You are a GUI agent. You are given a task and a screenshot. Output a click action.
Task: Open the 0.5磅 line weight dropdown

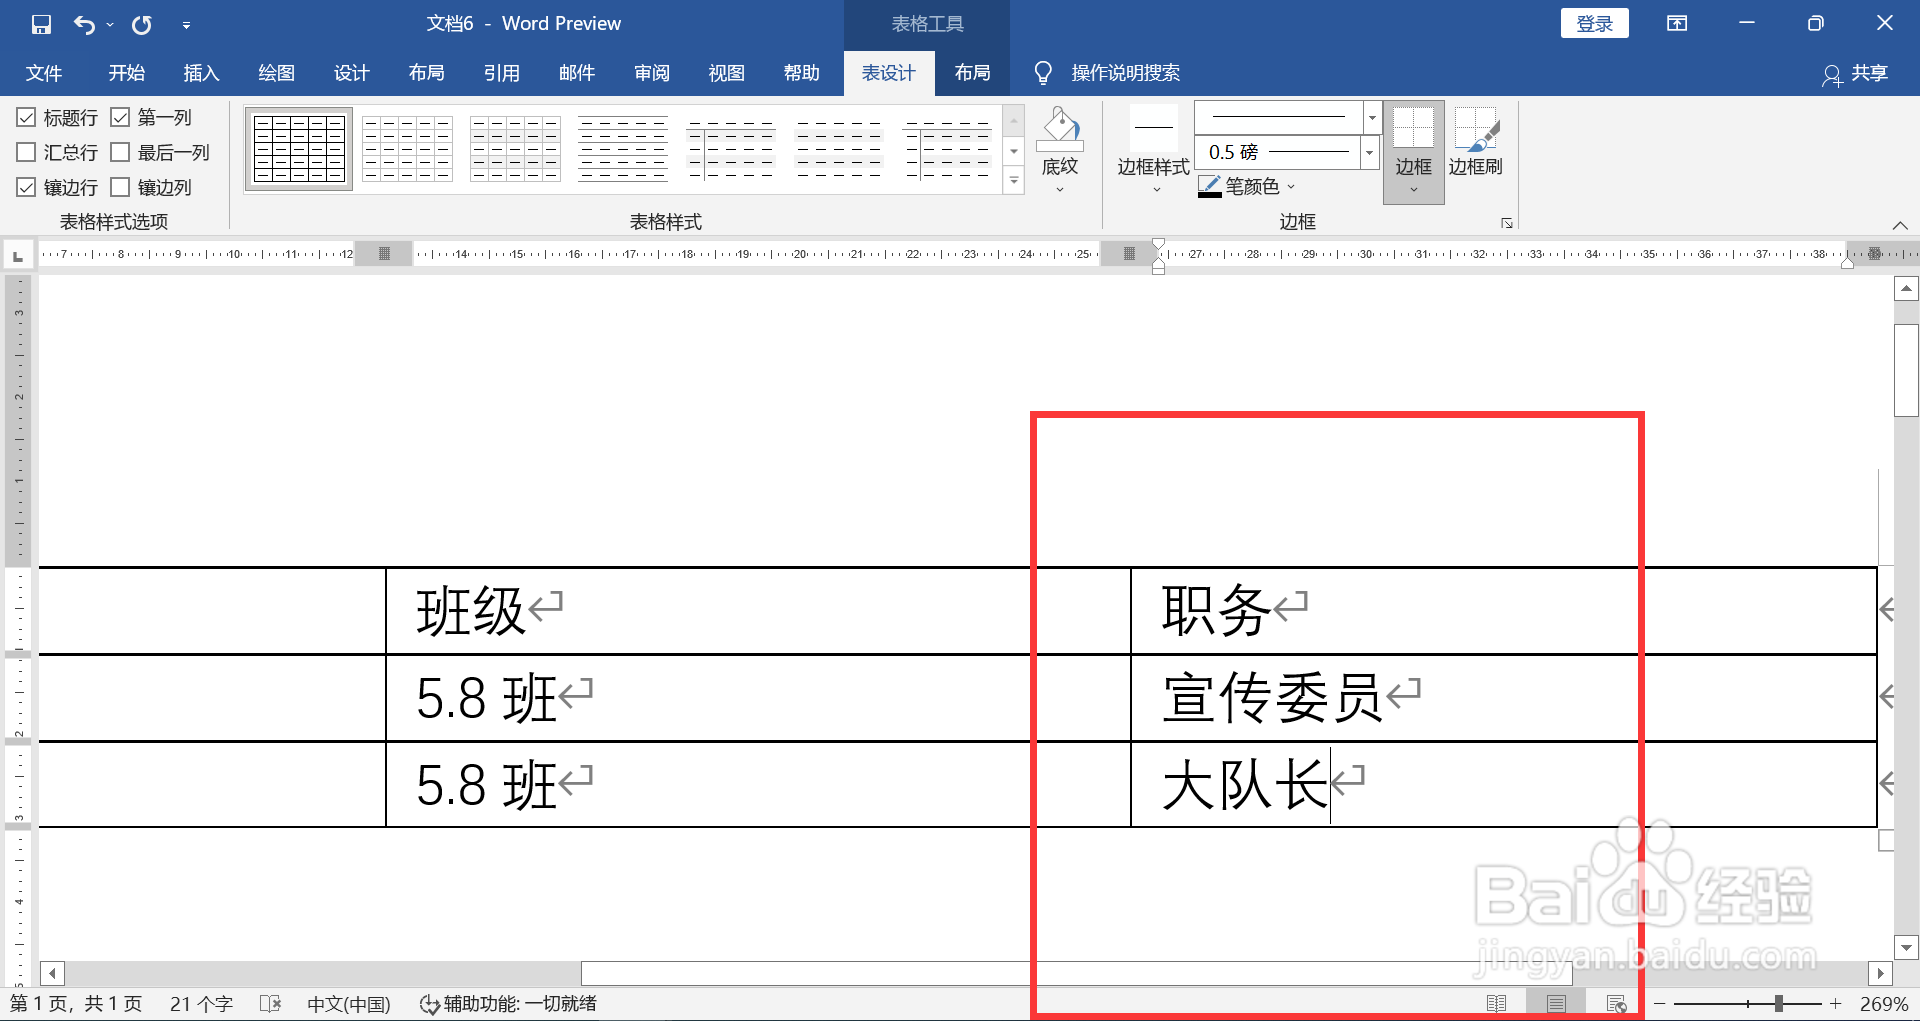click(x=1368, y=152)
